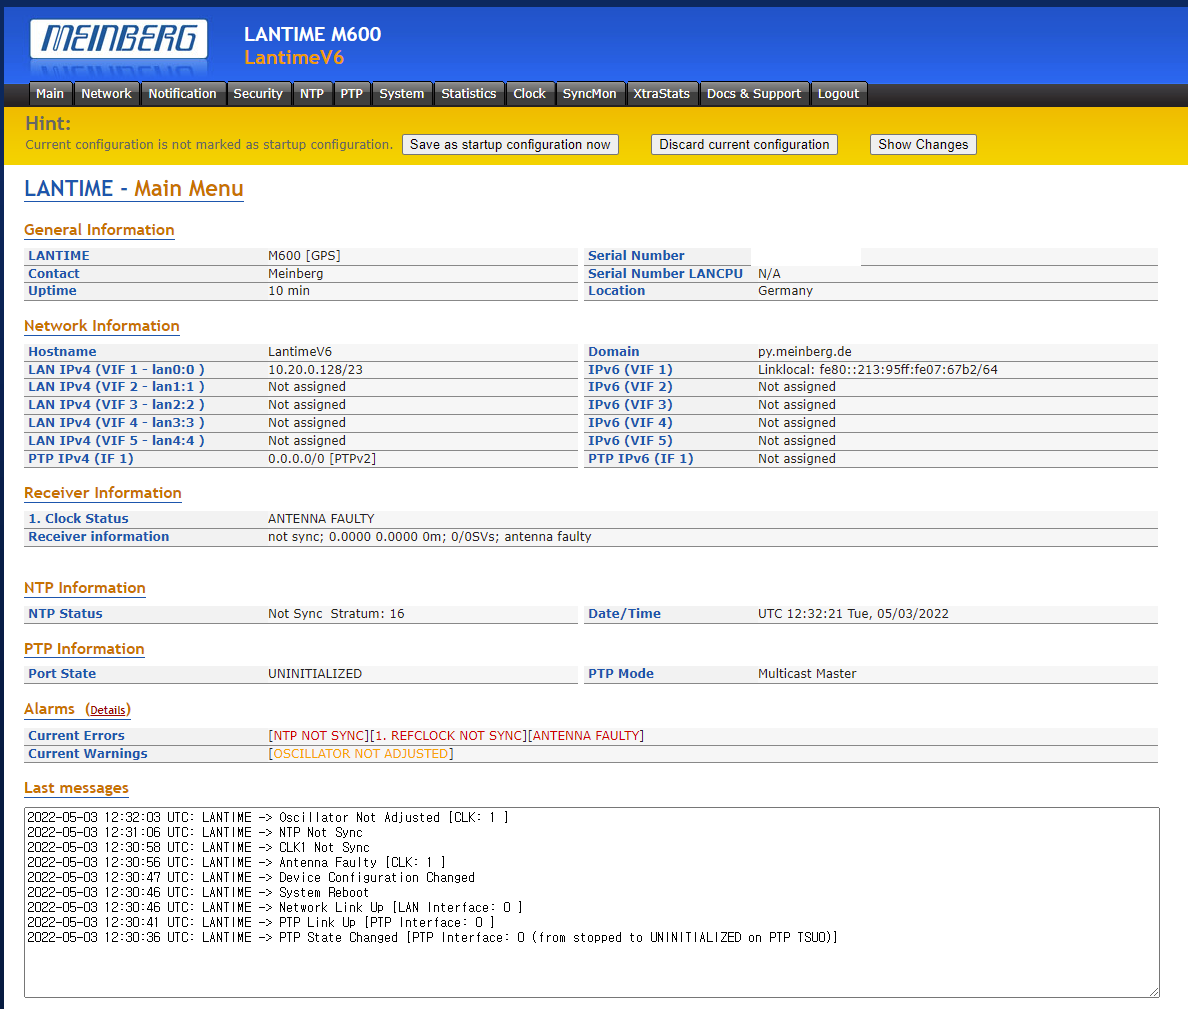Screen dimensions: 1188x1009
Task: Click the PTP Mode label
Action: coord(621,674)
